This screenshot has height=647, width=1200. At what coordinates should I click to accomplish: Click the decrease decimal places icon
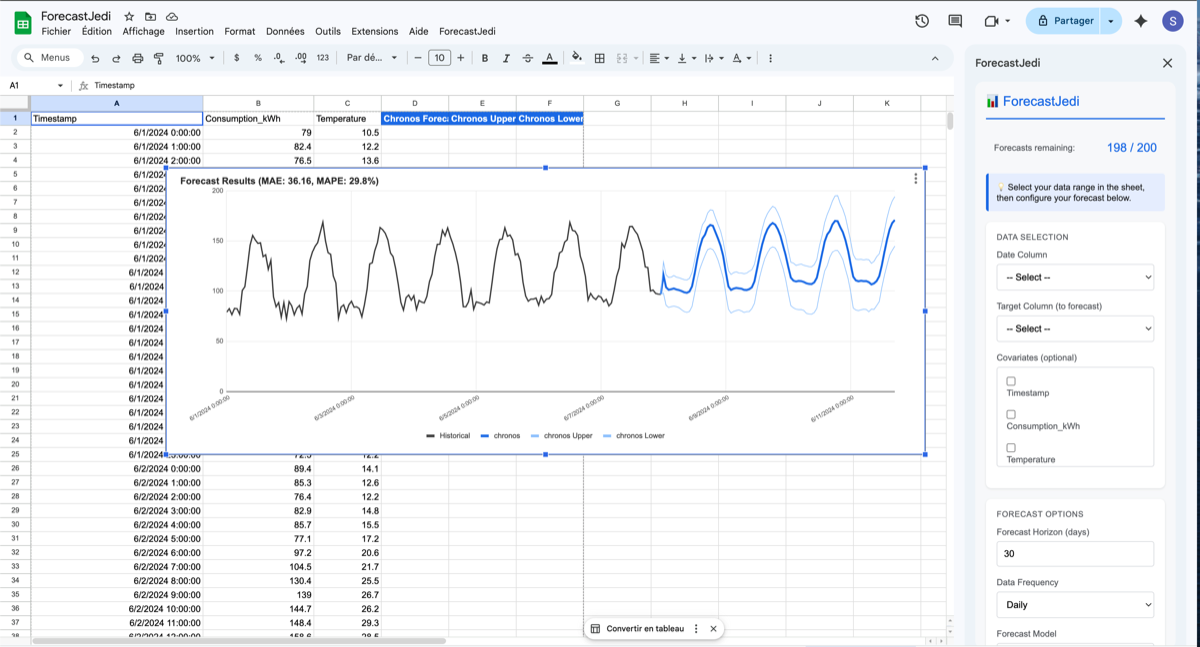(x=278, y=58)
